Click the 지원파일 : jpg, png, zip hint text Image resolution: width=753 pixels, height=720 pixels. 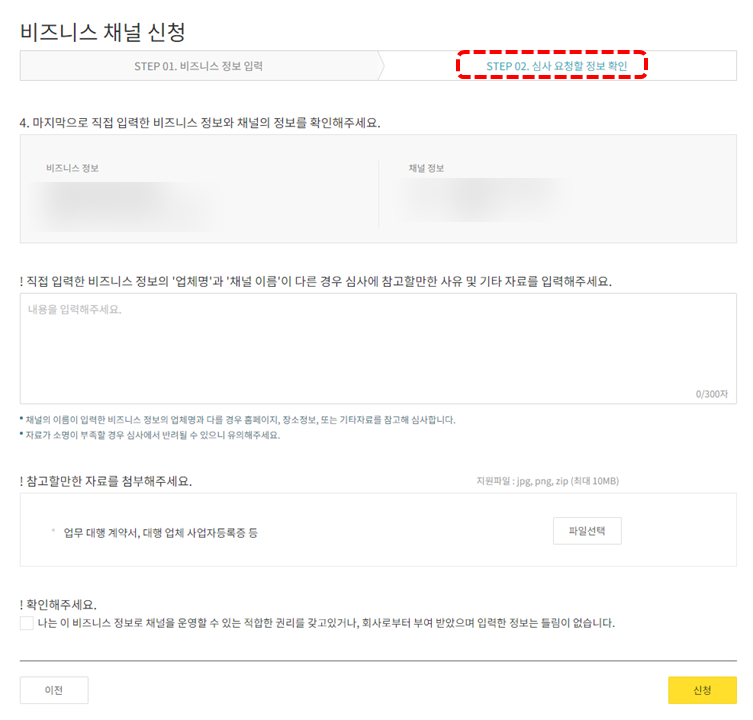[547, 481]
